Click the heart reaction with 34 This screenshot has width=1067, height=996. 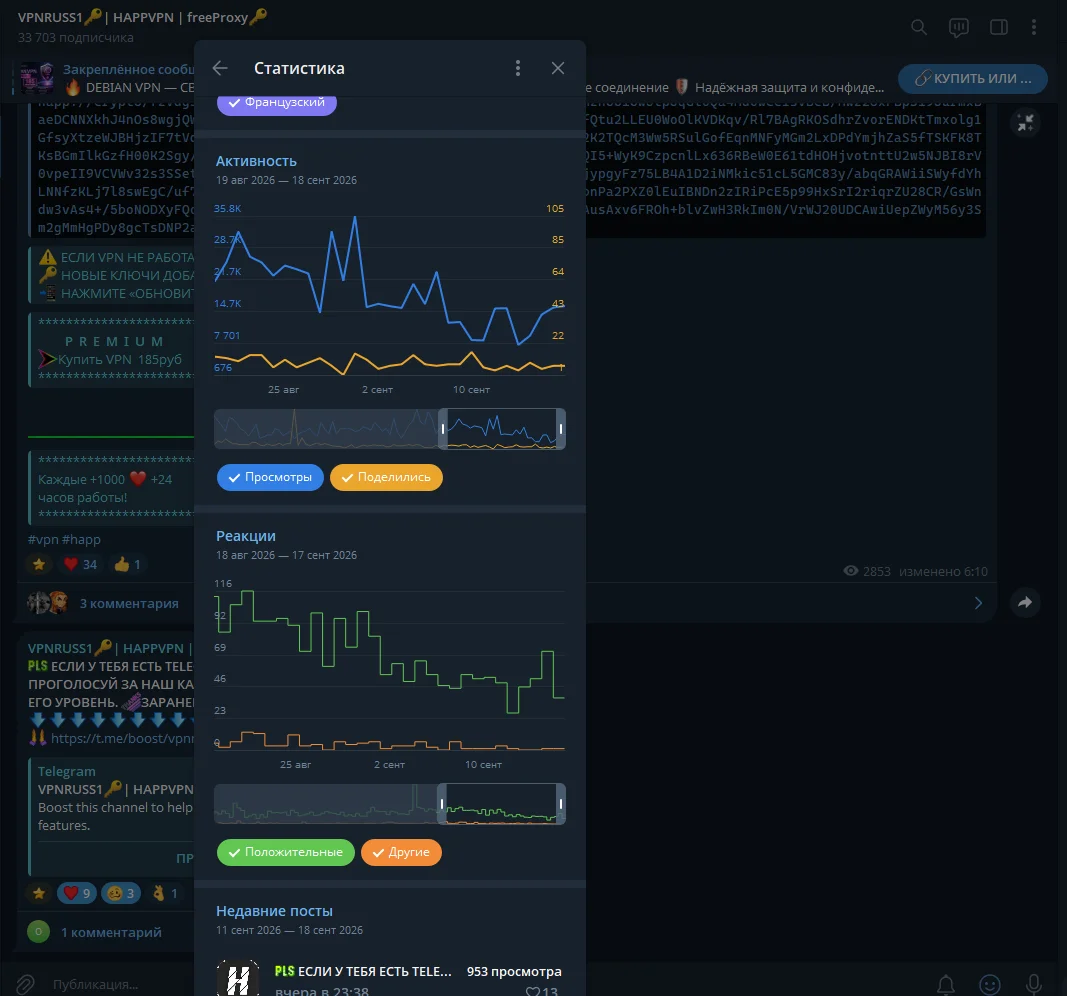point(80,564)
